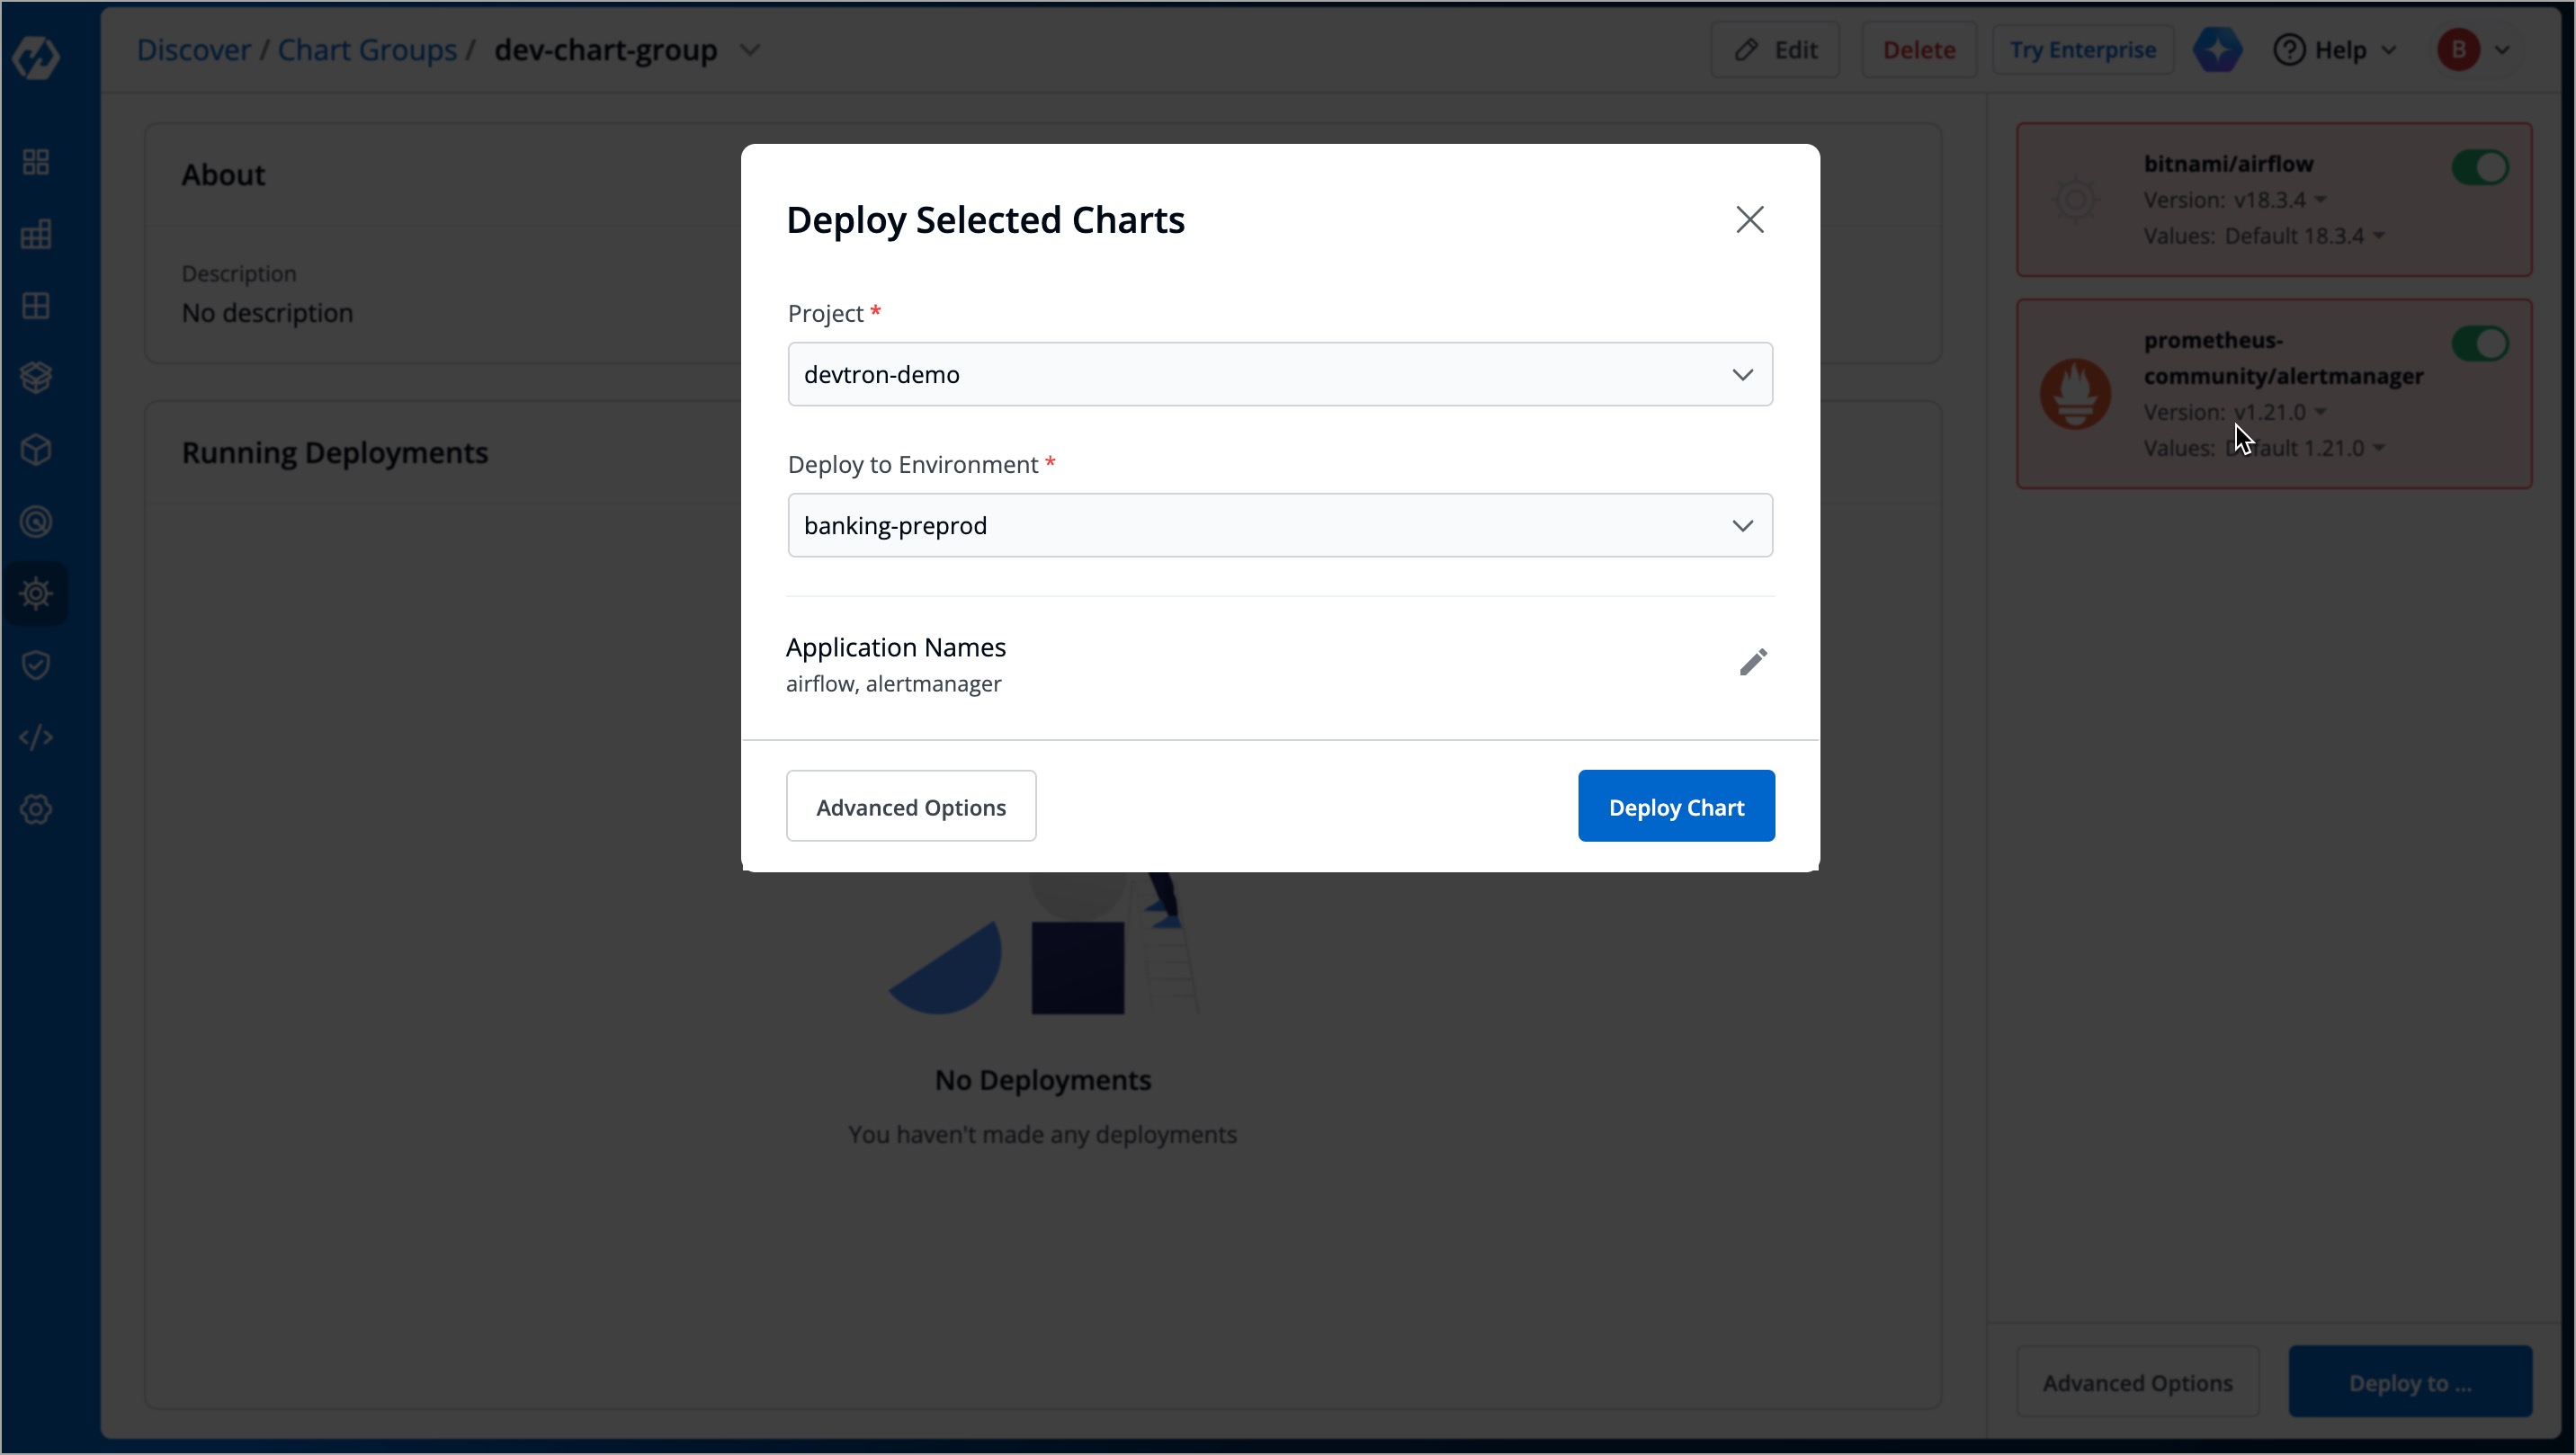Go to Chart Groups via breadcrumb link
The image size is (2576, 1455).
pyautogui.click(x=367, y=49)
